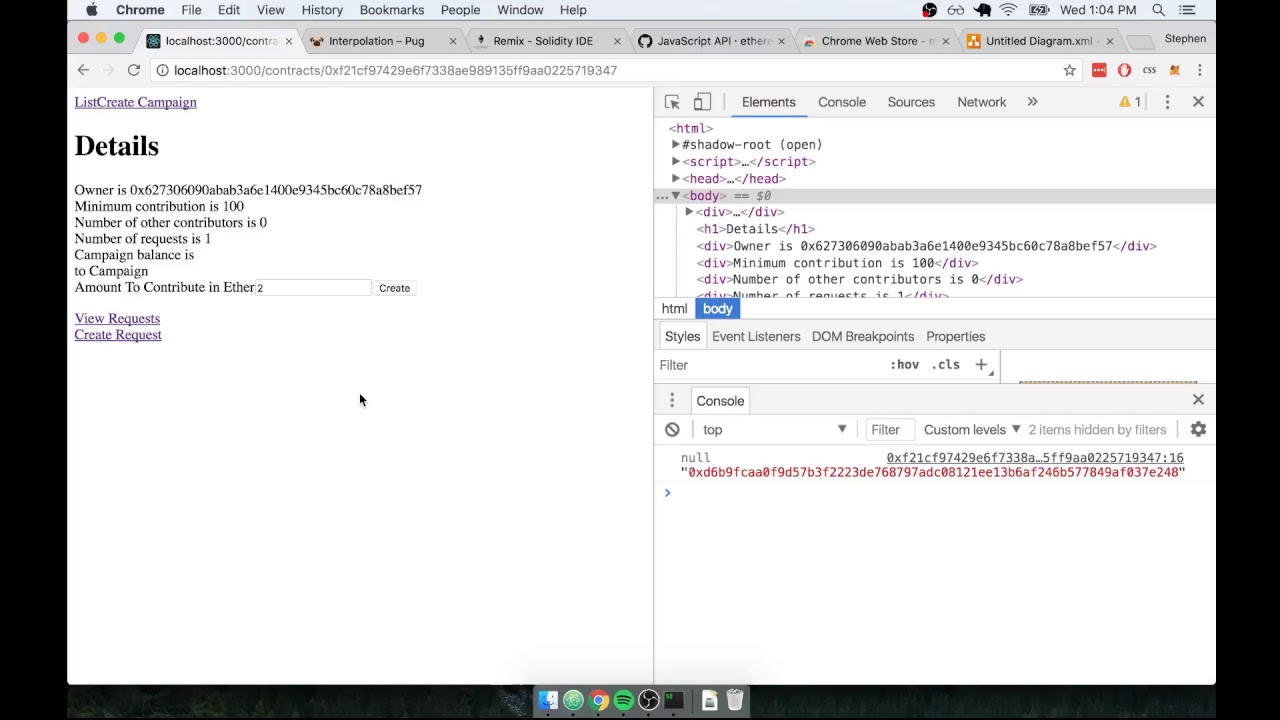The width and height of the screenshot is (1280, 720).
Task: Switch to the Interpolation – Pug tab
Action: click(379, 41)
